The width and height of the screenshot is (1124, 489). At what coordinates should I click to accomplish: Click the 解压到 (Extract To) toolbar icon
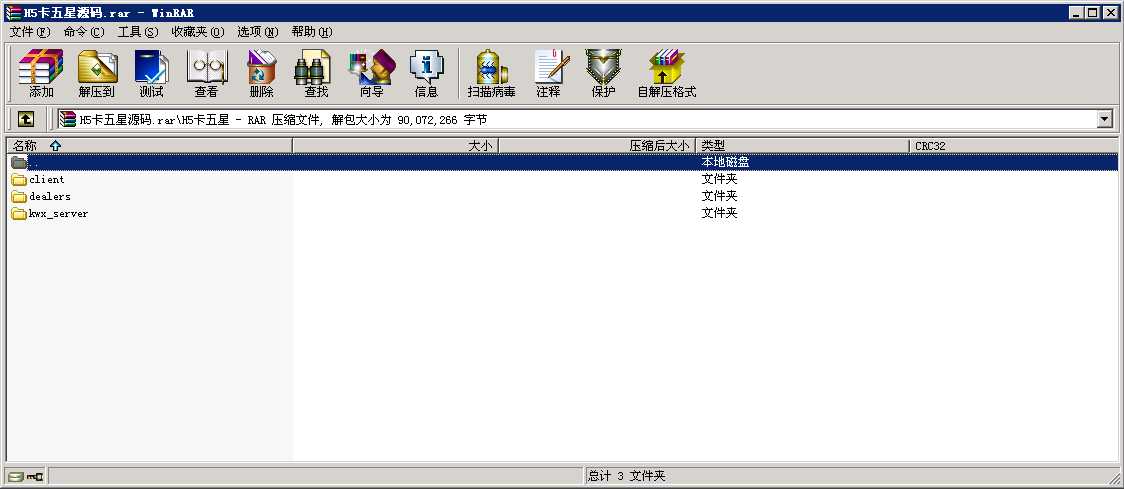point(97,73)
